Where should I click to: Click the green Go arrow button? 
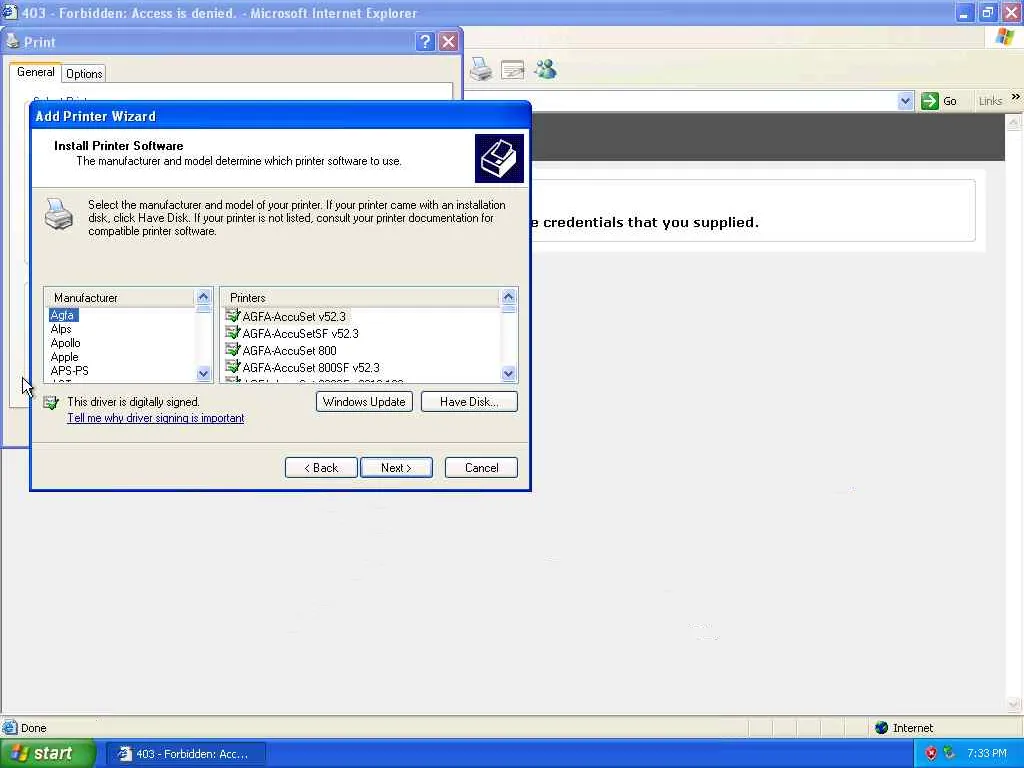pyautogui.click(x=929, y=101)
